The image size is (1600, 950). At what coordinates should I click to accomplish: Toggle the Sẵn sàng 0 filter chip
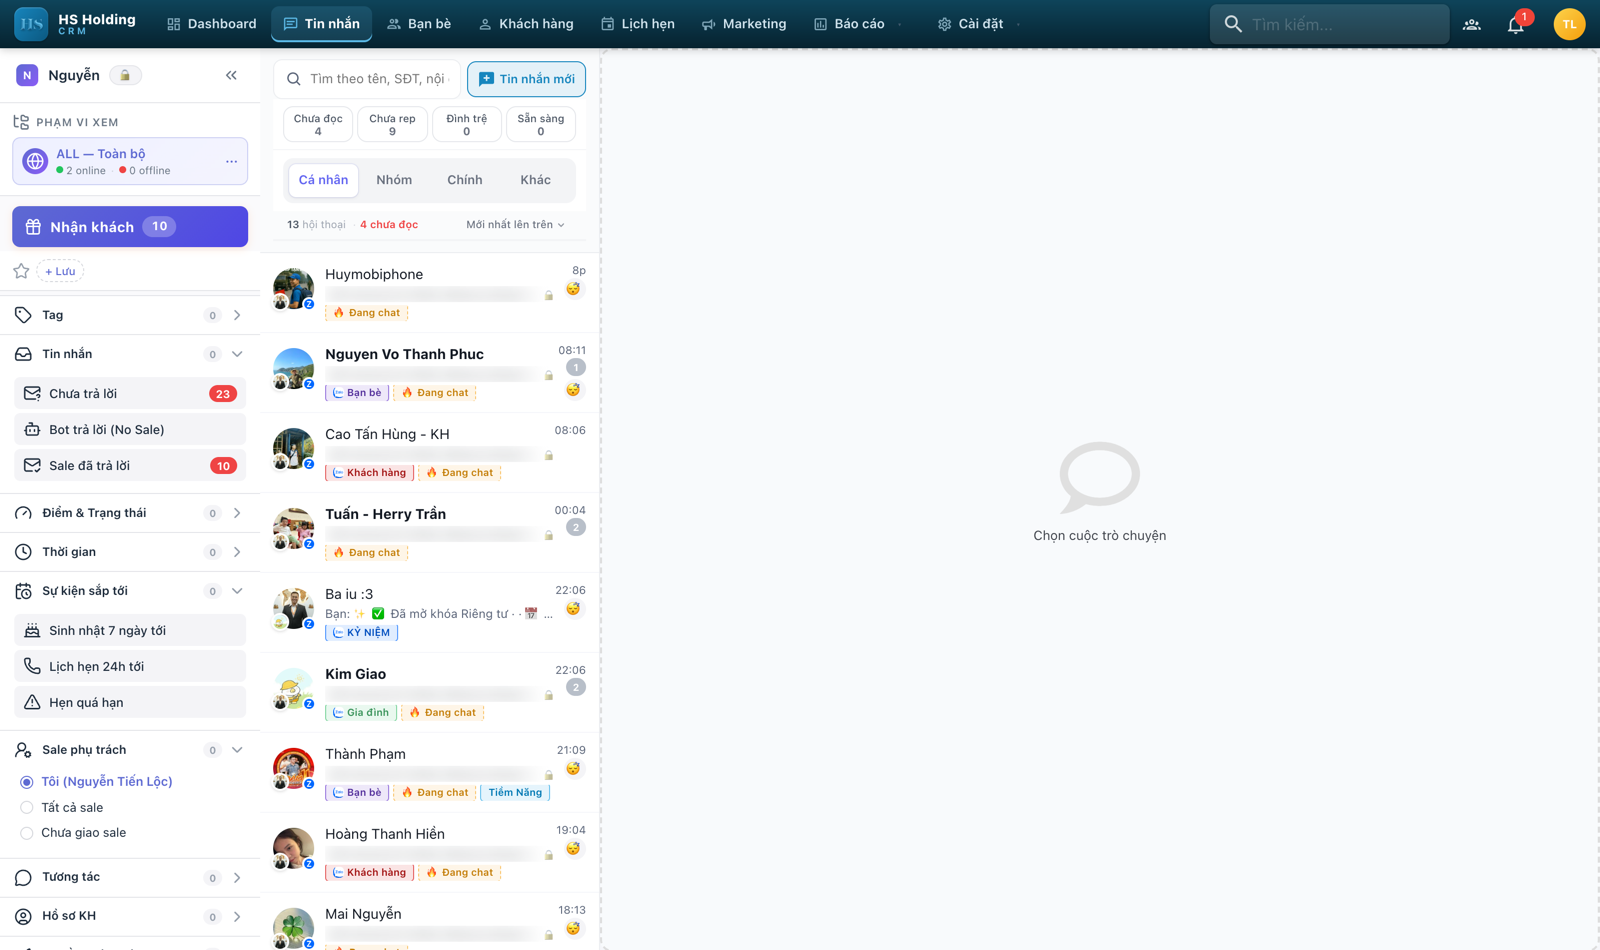[541, 124]
